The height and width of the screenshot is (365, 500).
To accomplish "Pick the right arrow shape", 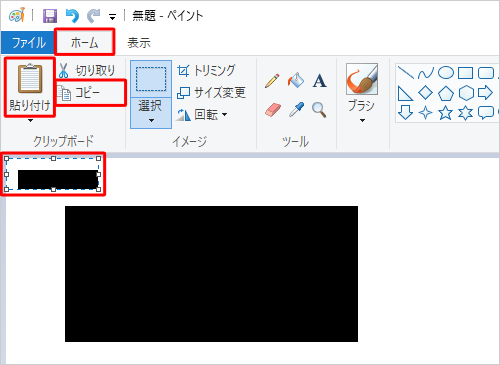I will (x=485, y=93).
